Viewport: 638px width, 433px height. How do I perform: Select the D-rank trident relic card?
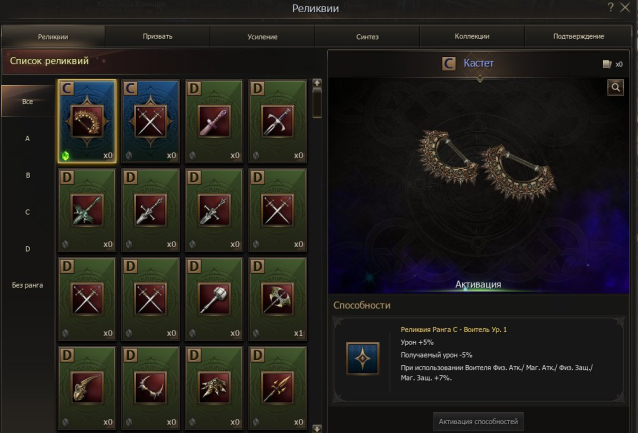click(277, 388)
